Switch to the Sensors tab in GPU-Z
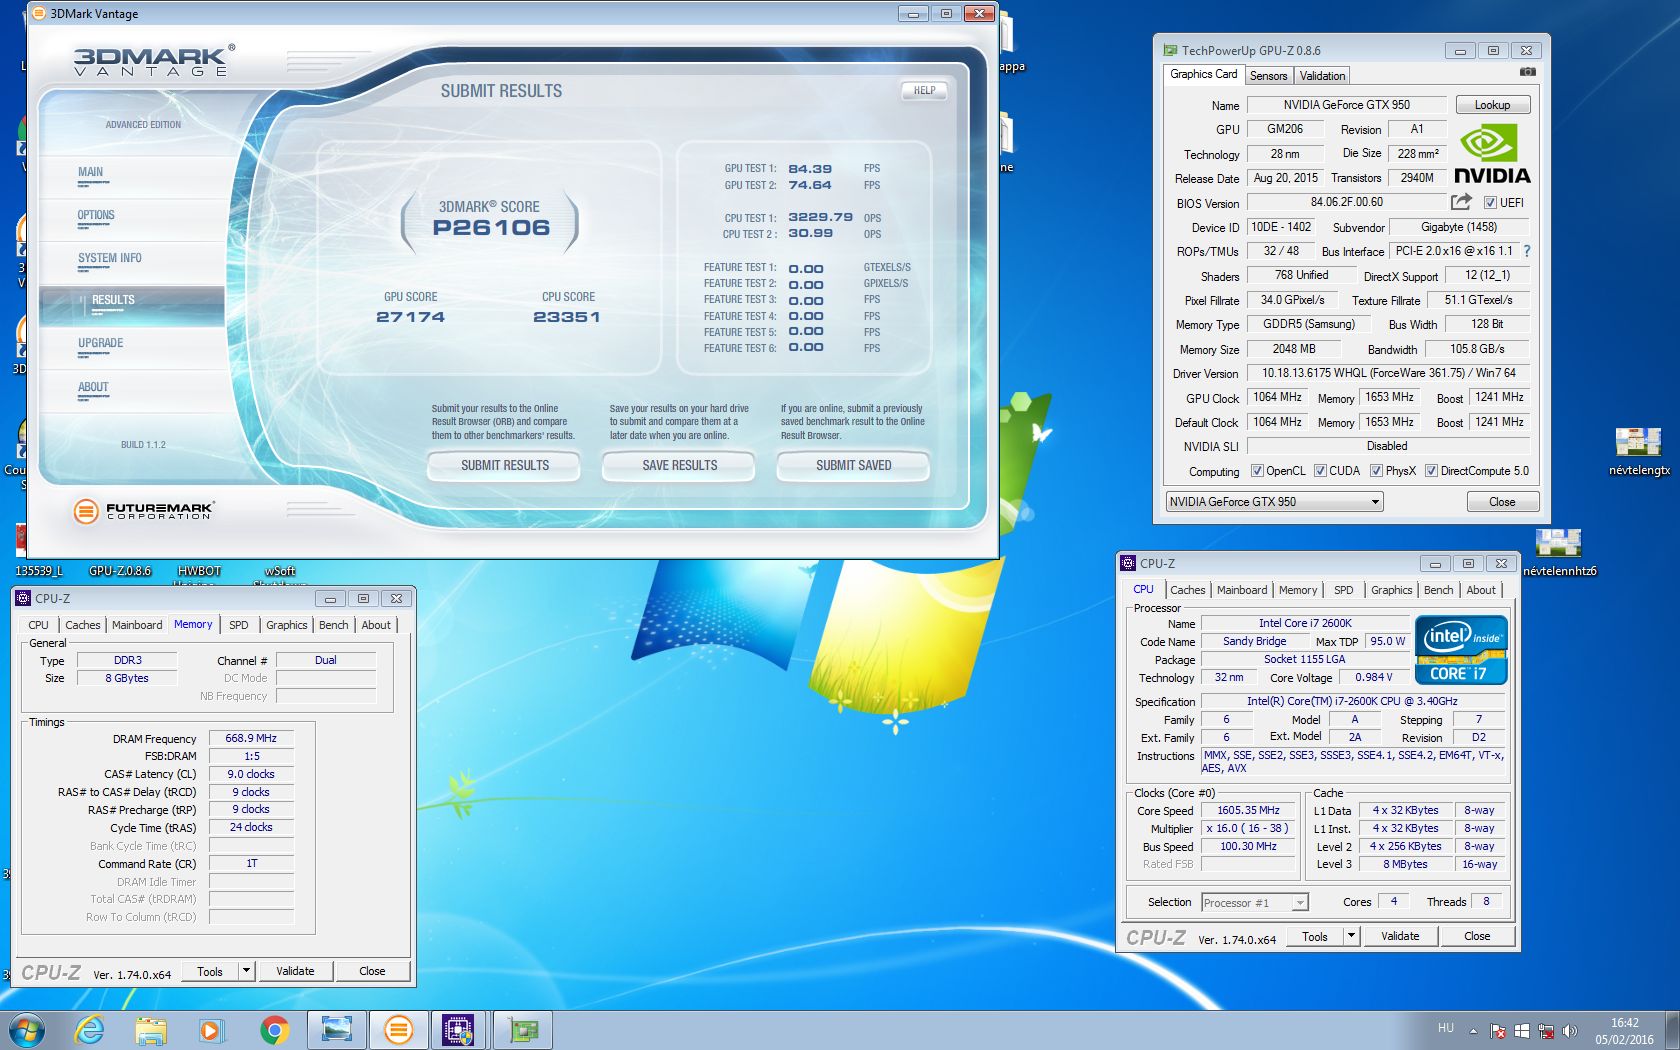1680x1050 pixels. 1268,76
